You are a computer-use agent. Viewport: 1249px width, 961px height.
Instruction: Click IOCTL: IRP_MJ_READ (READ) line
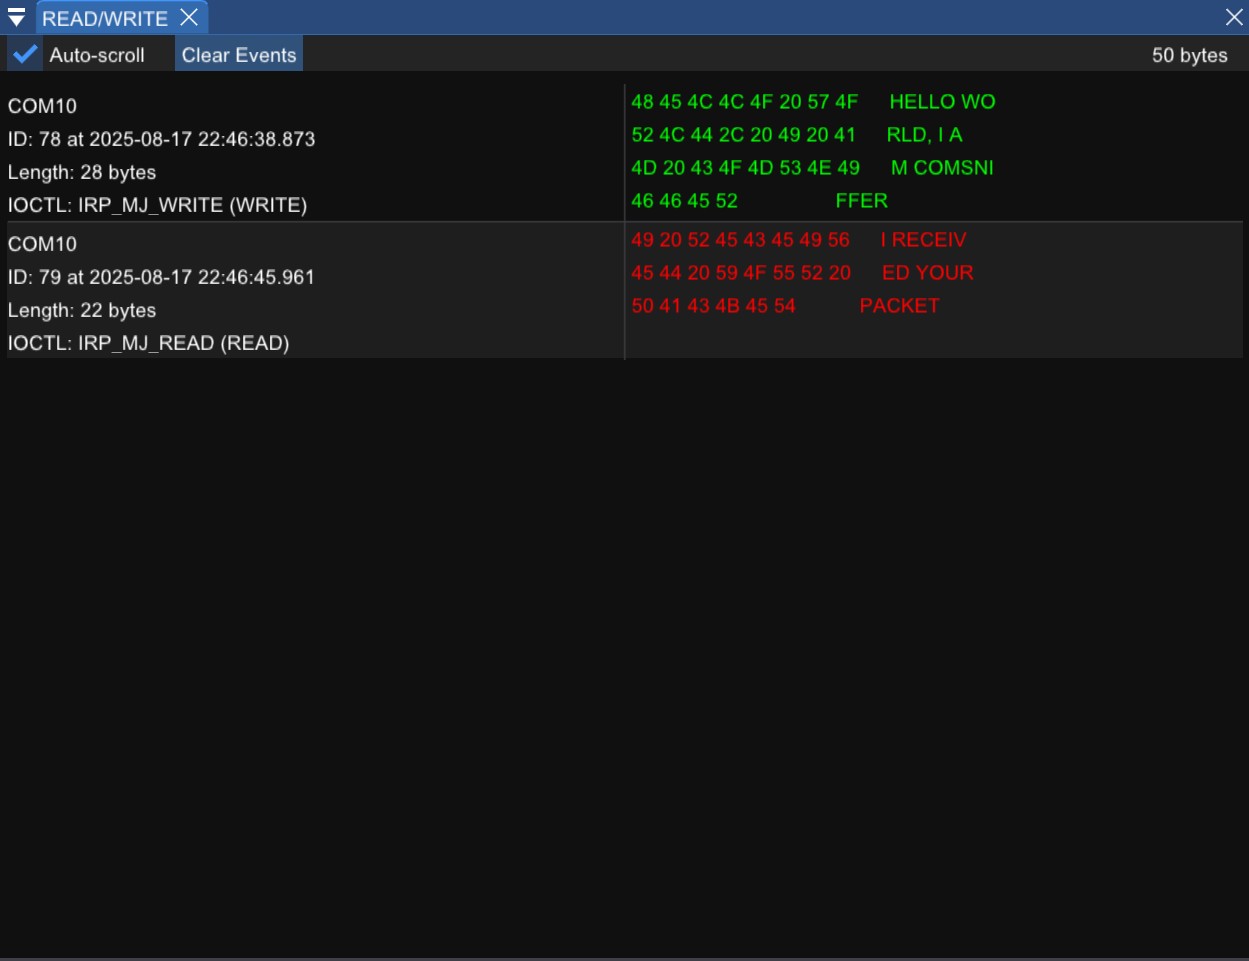tap(148, 343)
